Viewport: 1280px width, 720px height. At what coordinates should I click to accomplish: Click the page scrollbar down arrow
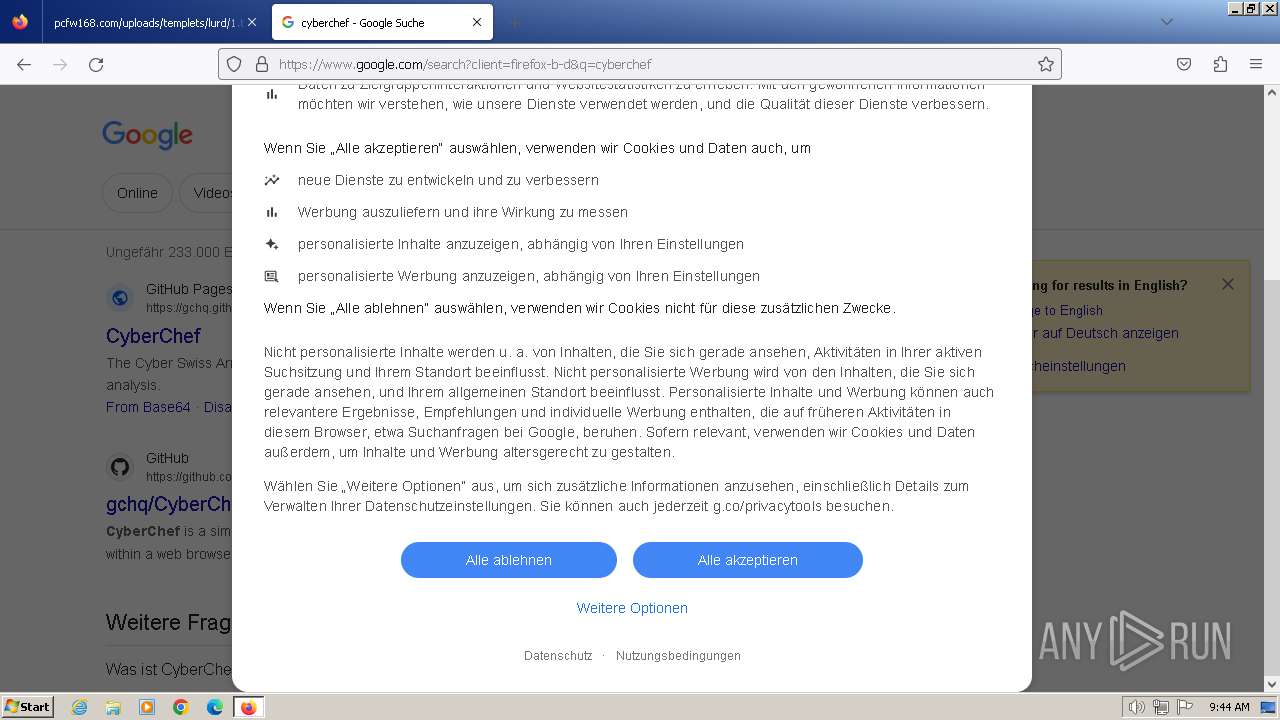pos(1272,685)
